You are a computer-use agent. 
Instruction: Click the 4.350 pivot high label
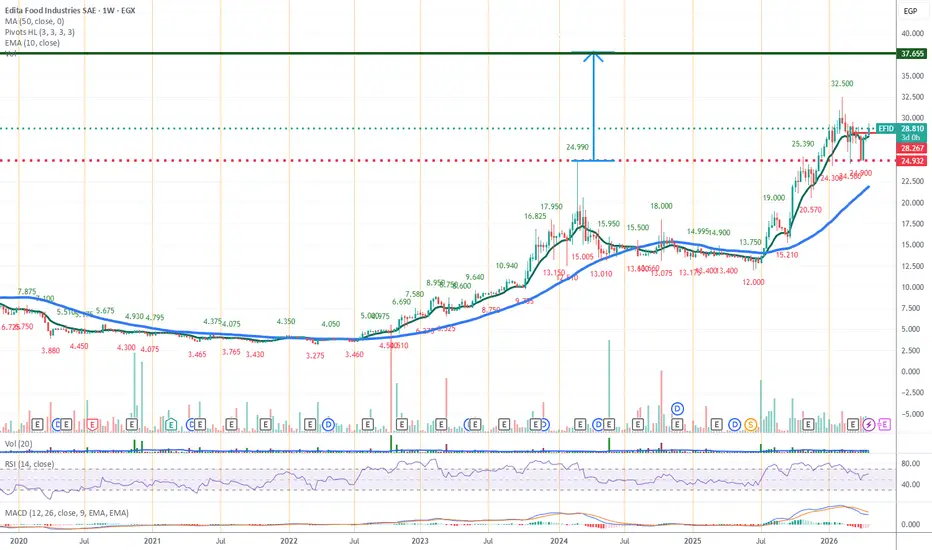click(x=286, y=321)
